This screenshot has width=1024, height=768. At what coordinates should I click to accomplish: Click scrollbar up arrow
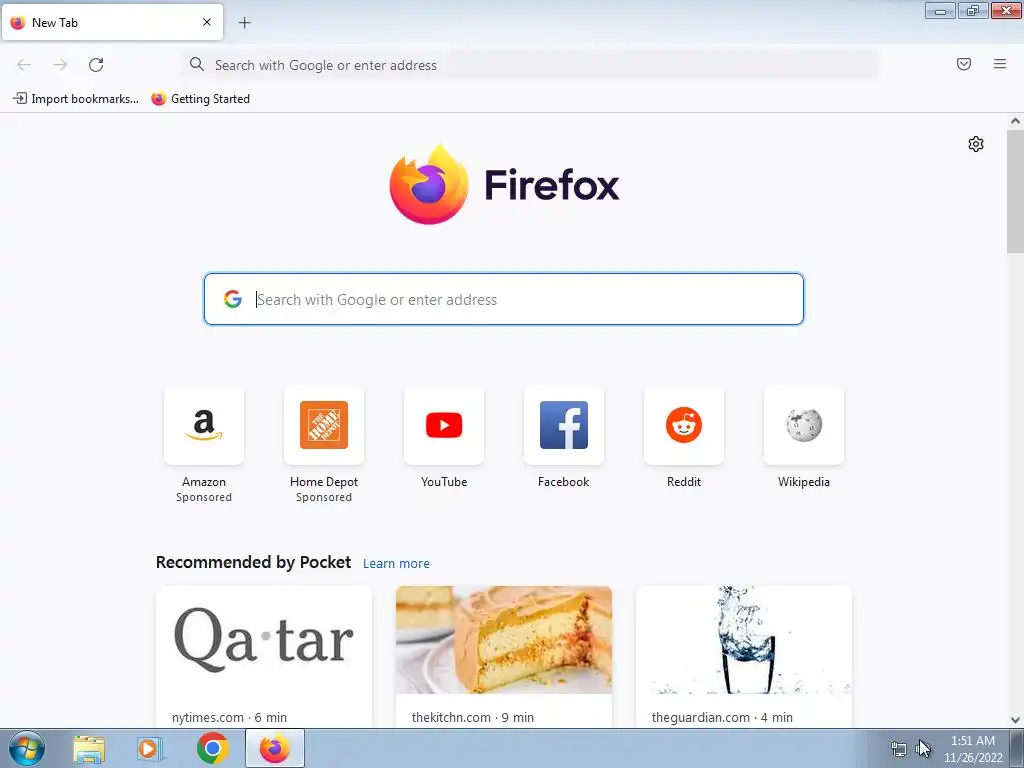(1015, 121)
